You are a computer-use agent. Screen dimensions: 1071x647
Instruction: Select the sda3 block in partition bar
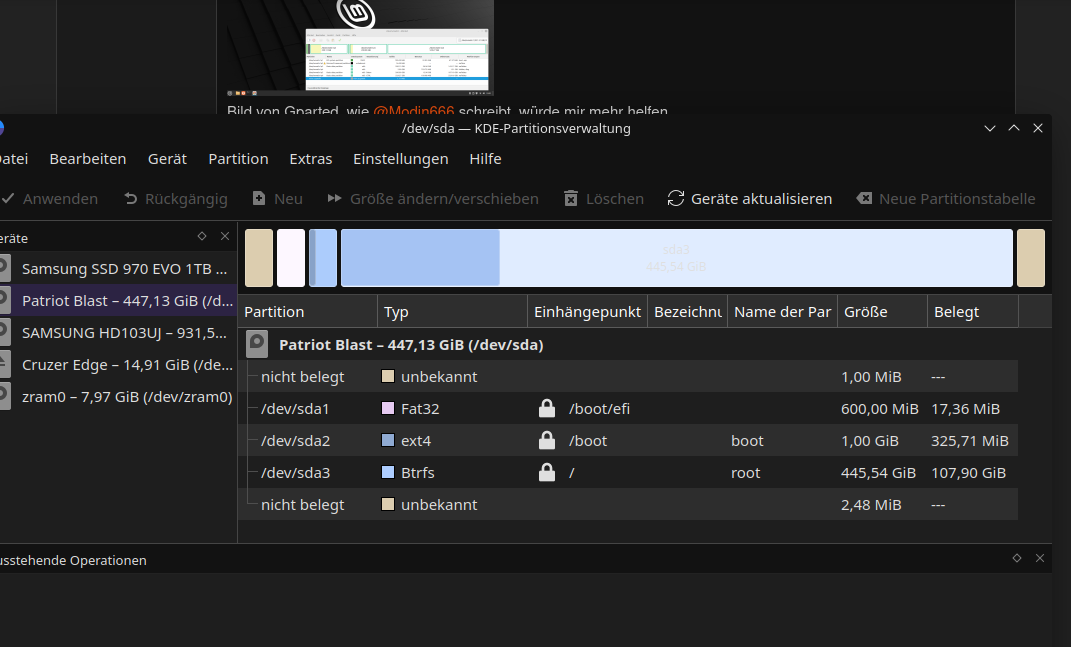(x=676, y=258)
